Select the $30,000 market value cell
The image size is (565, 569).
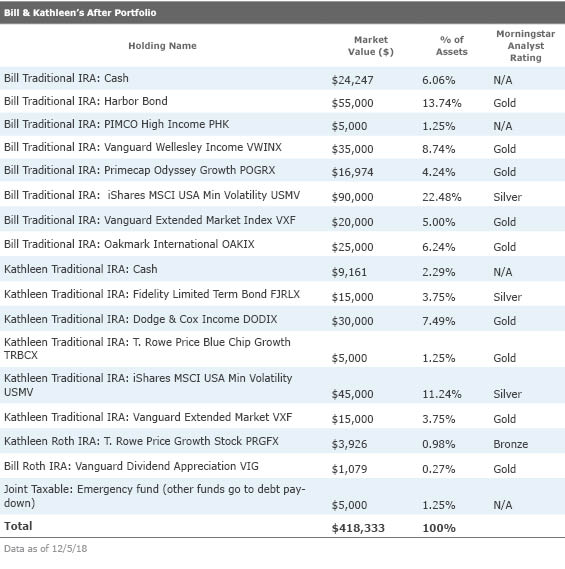352,321
